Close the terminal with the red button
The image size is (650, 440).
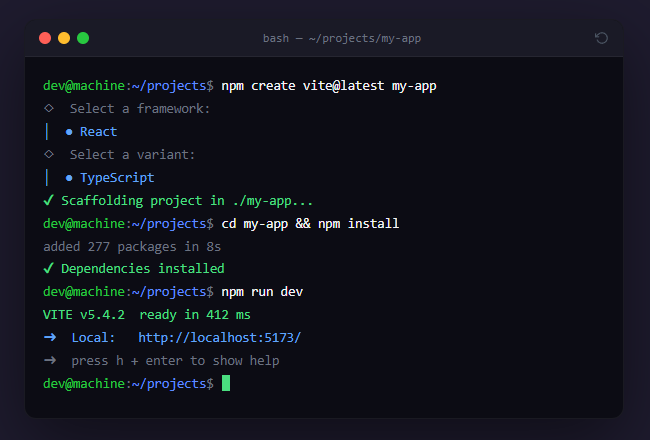pos(45,38)
